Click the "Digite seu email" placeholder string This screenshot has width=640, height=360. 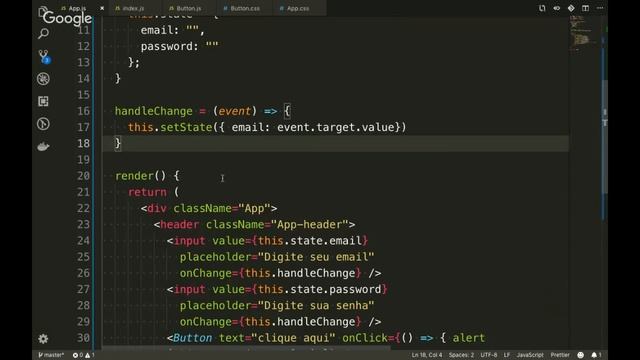pos(316,257)
